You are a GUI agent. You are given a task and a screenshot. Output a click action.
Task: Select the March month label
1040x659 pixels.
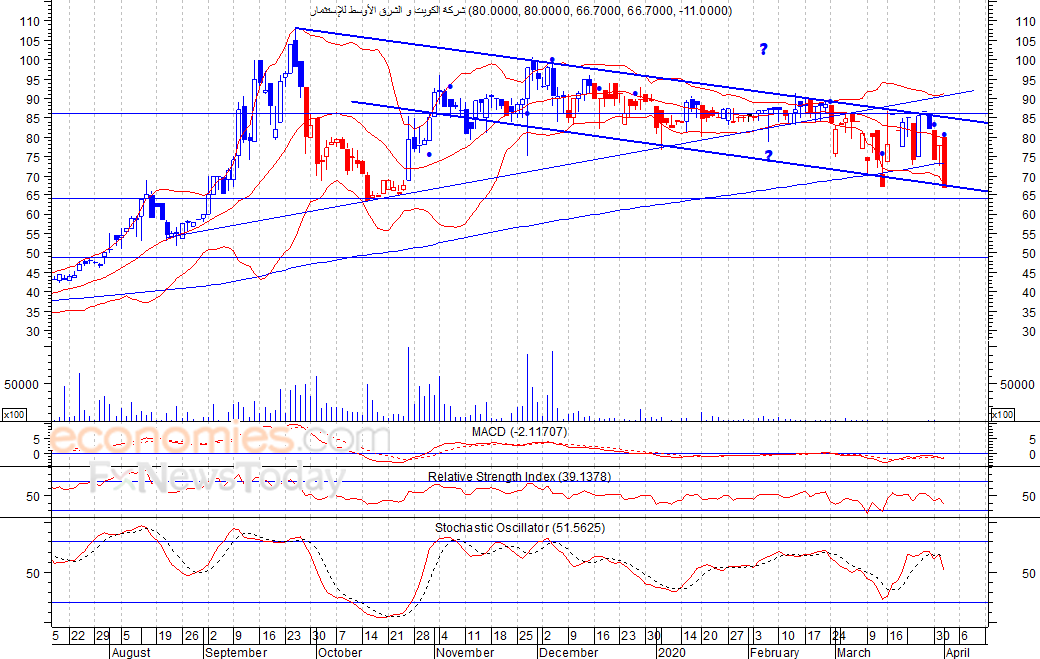click(854, 652)
